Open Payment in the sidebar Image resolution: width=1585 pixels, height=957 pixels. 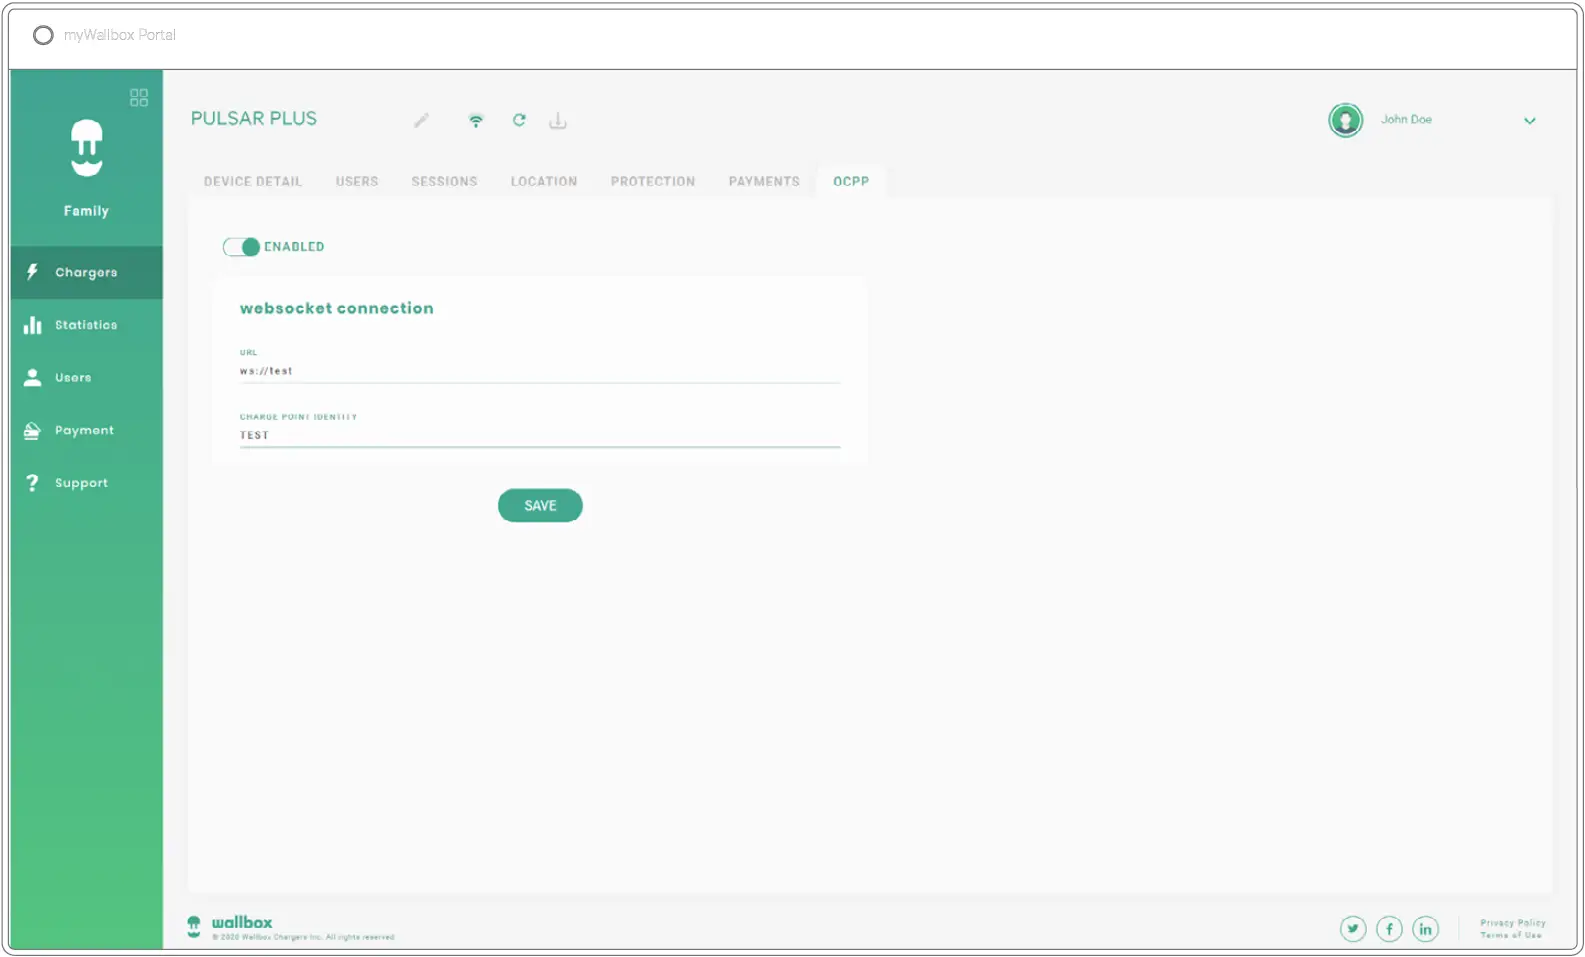[x=87, y=430]
